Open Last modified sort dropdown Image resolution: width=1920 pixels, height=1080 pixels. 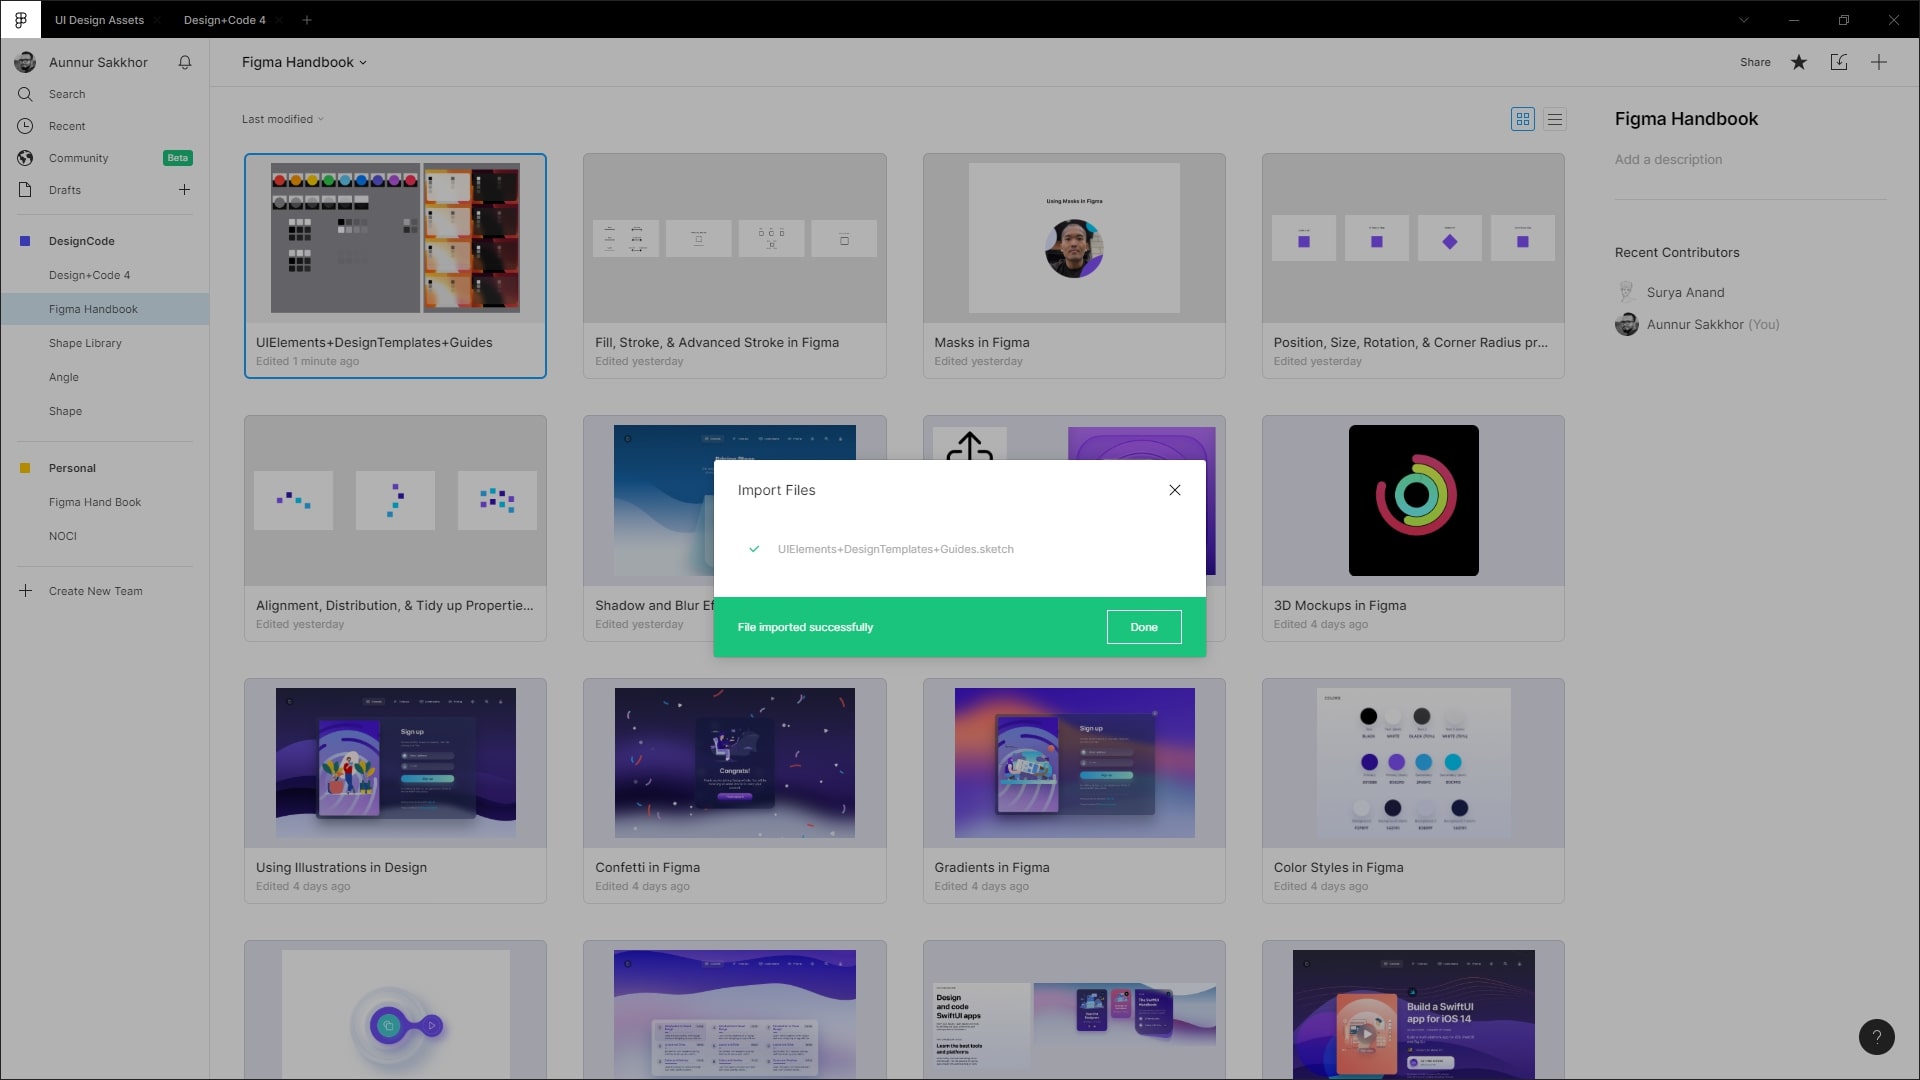[282, 119]
